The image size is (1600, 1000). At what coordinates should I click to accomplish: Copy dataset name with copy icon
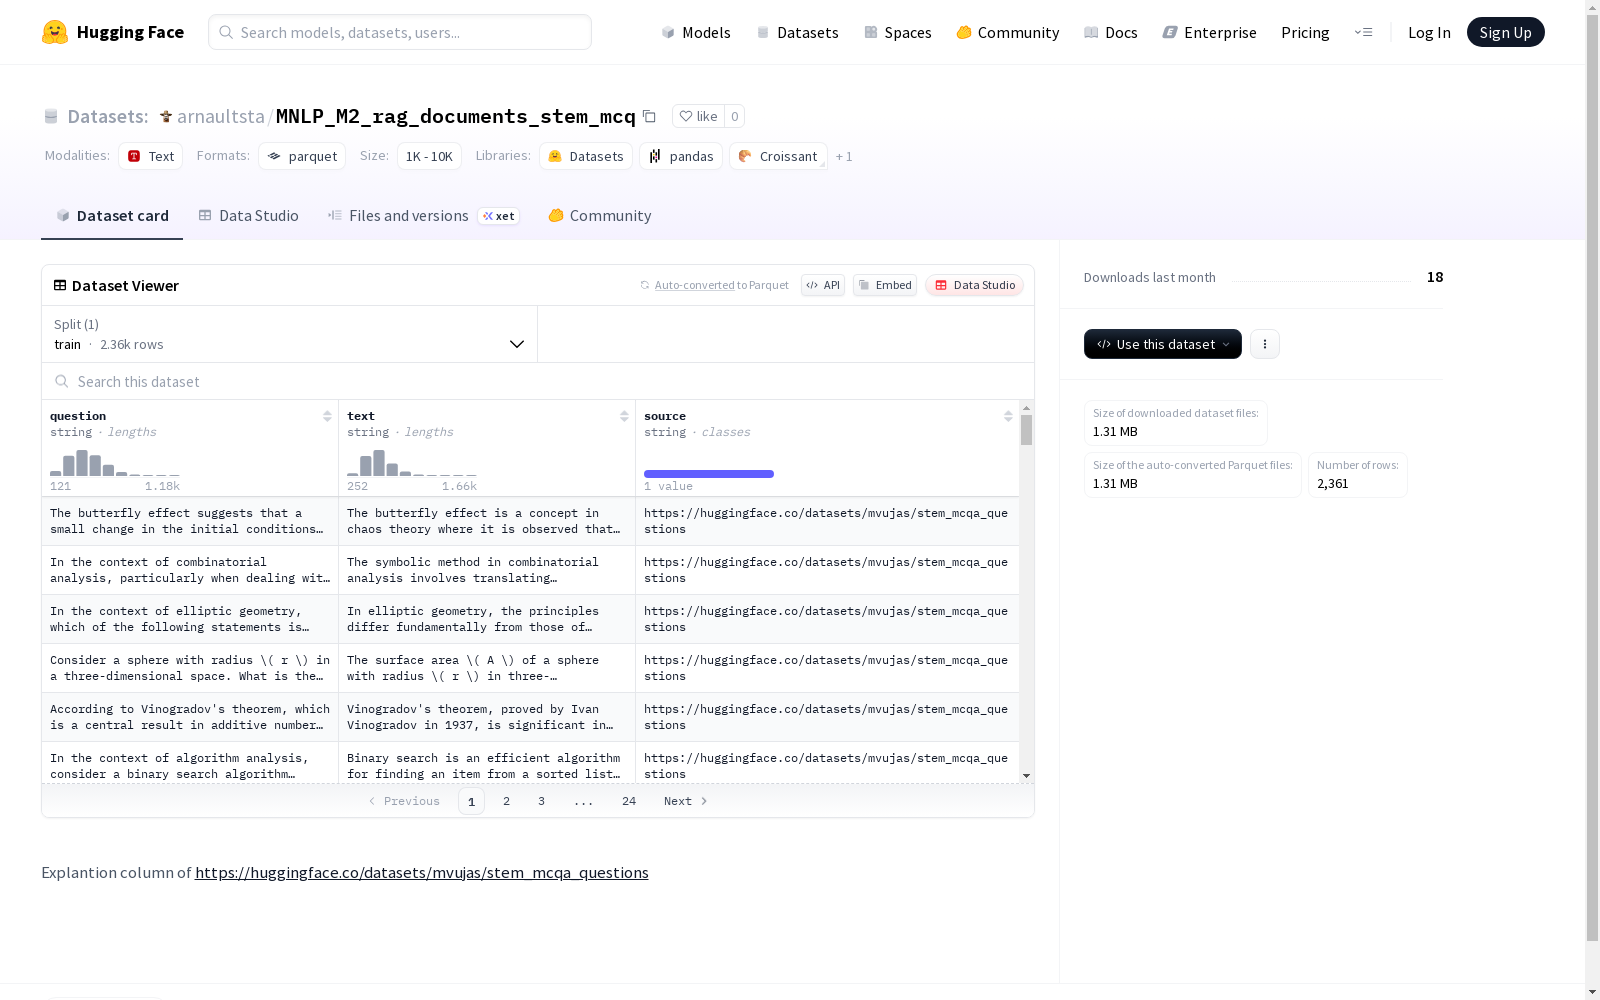point(649,116)
